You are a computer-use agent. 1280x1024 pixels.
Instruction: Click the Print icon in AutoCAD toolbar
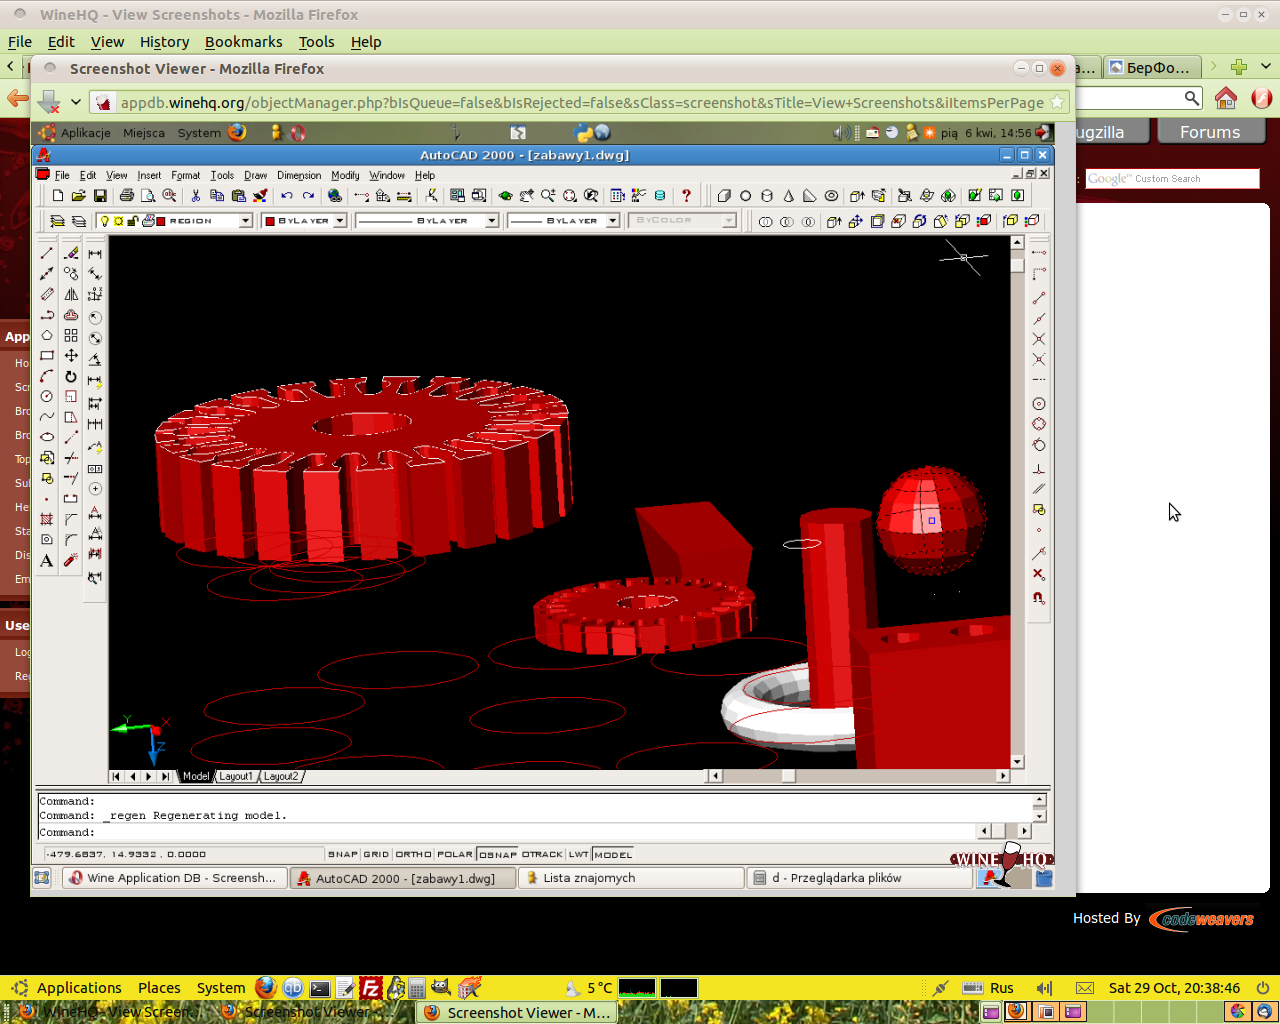coord(127,196)
